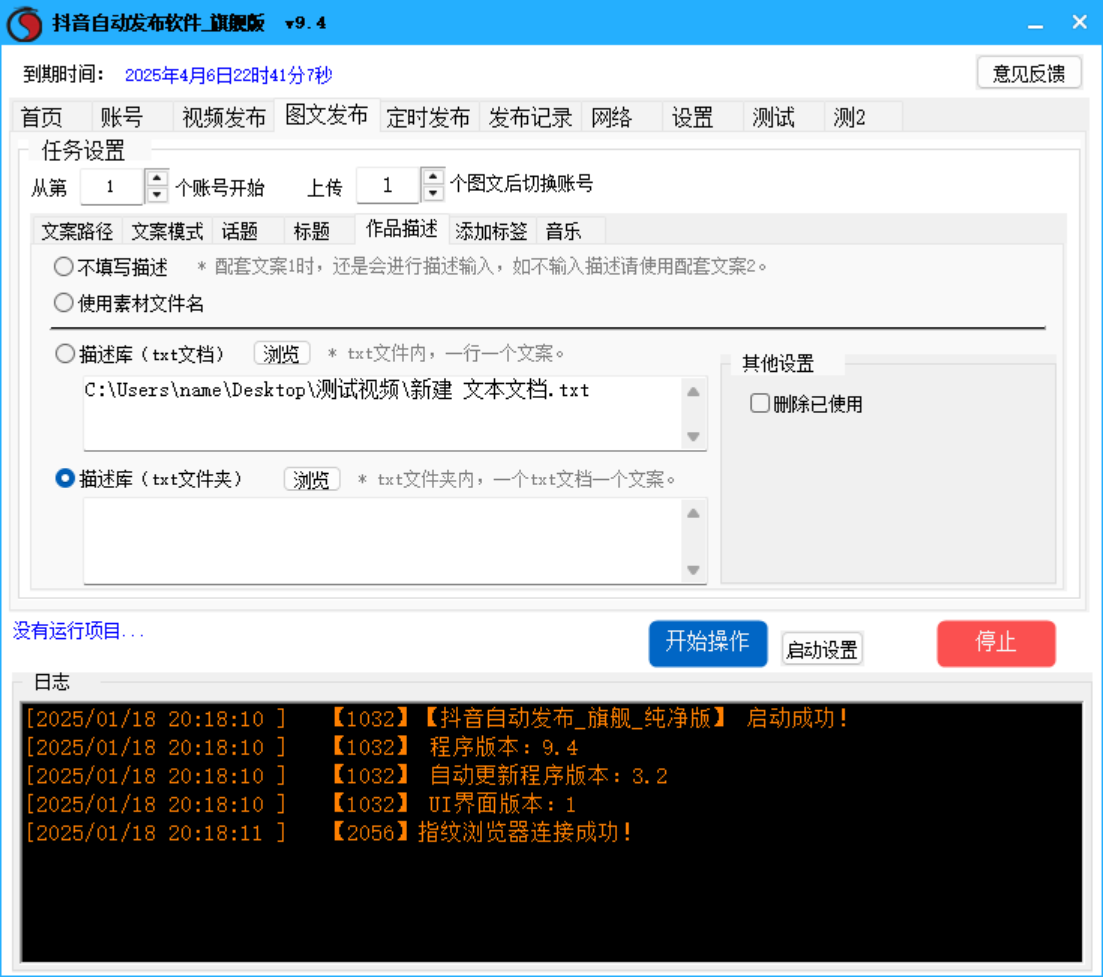1103x977 pixels.
Task: Select the 不填写描述 radio option
Action: (111, 267)
